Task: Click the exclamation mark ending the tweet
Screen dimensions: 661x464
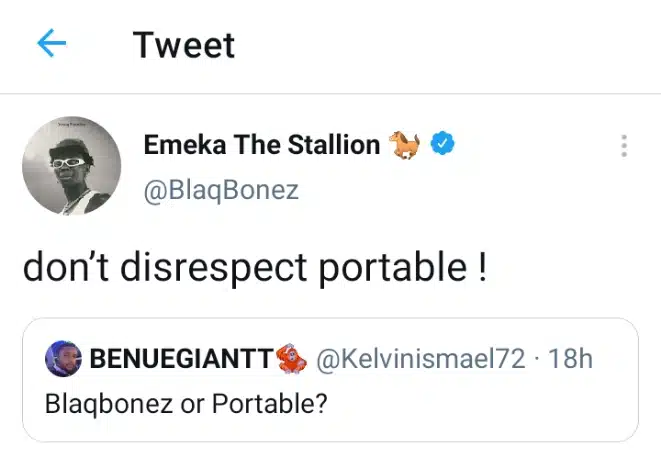Action: pos(483,268)
